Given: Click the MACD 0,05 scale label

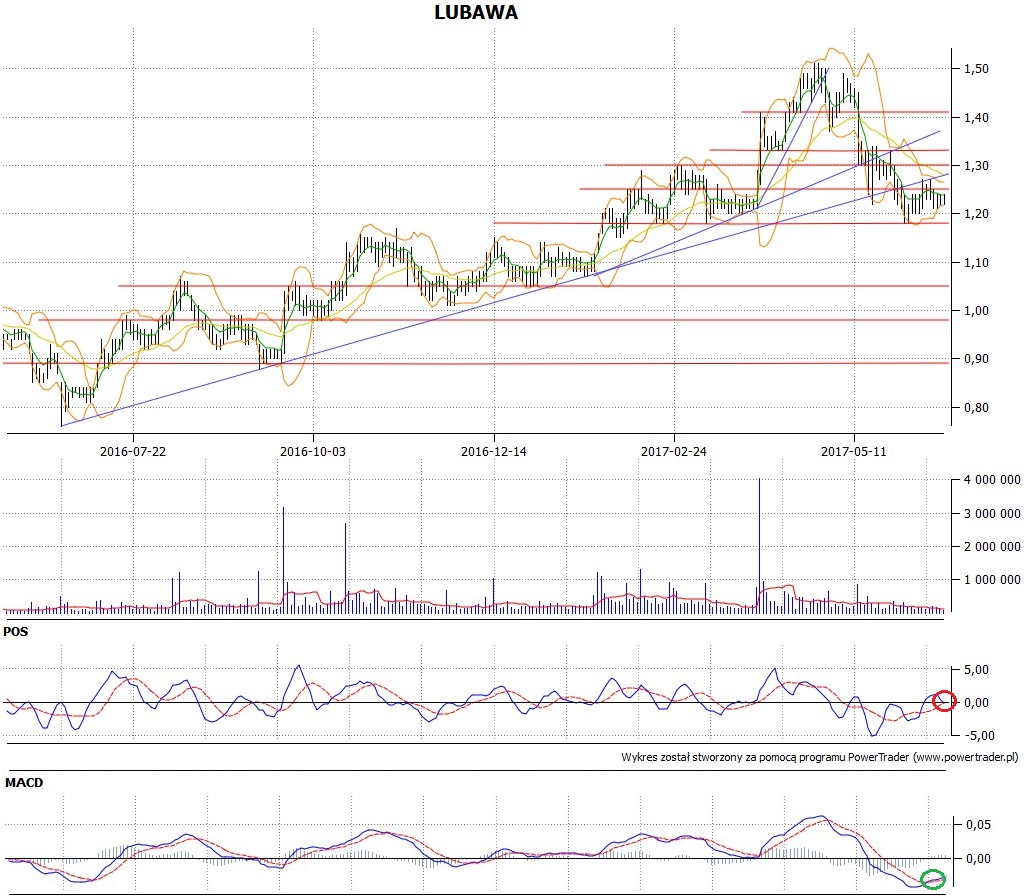Looking at the screenshot, I should (978, 825).
